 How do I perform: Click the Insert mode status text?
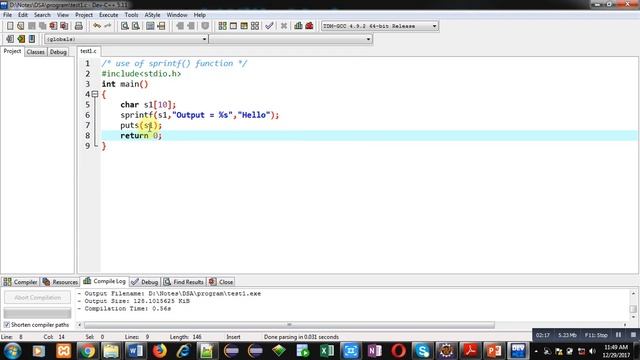pyautogui.click(x=233, y=337)
